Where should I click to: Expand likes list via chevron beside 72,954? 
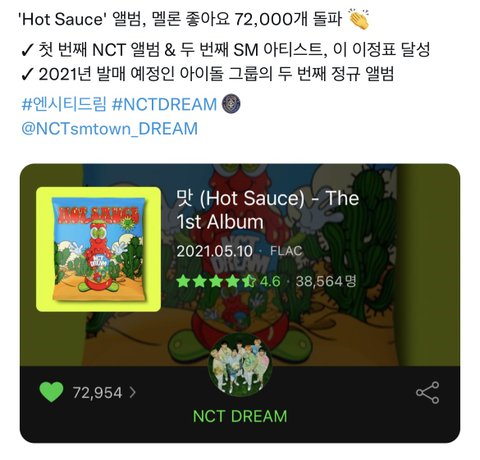pos(132,392)
